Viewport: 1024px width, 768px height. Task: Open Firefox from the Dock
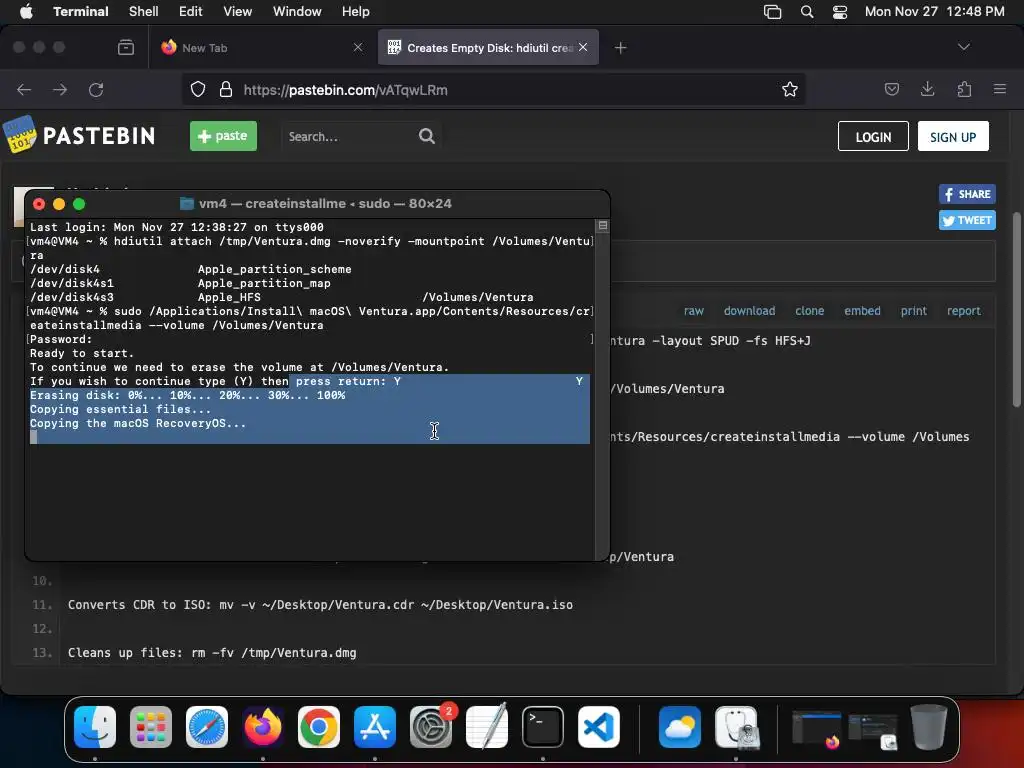pyautogui.click(x=263, y=727)
